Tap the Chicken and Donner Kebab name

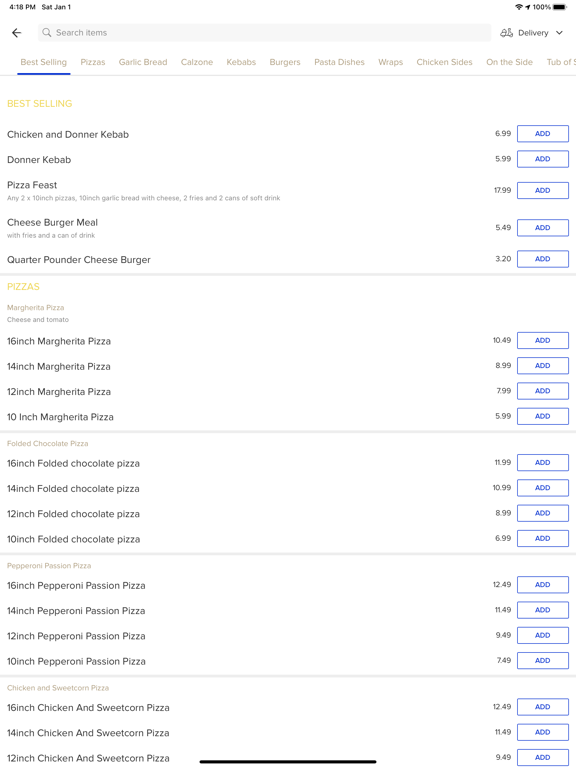68,135
